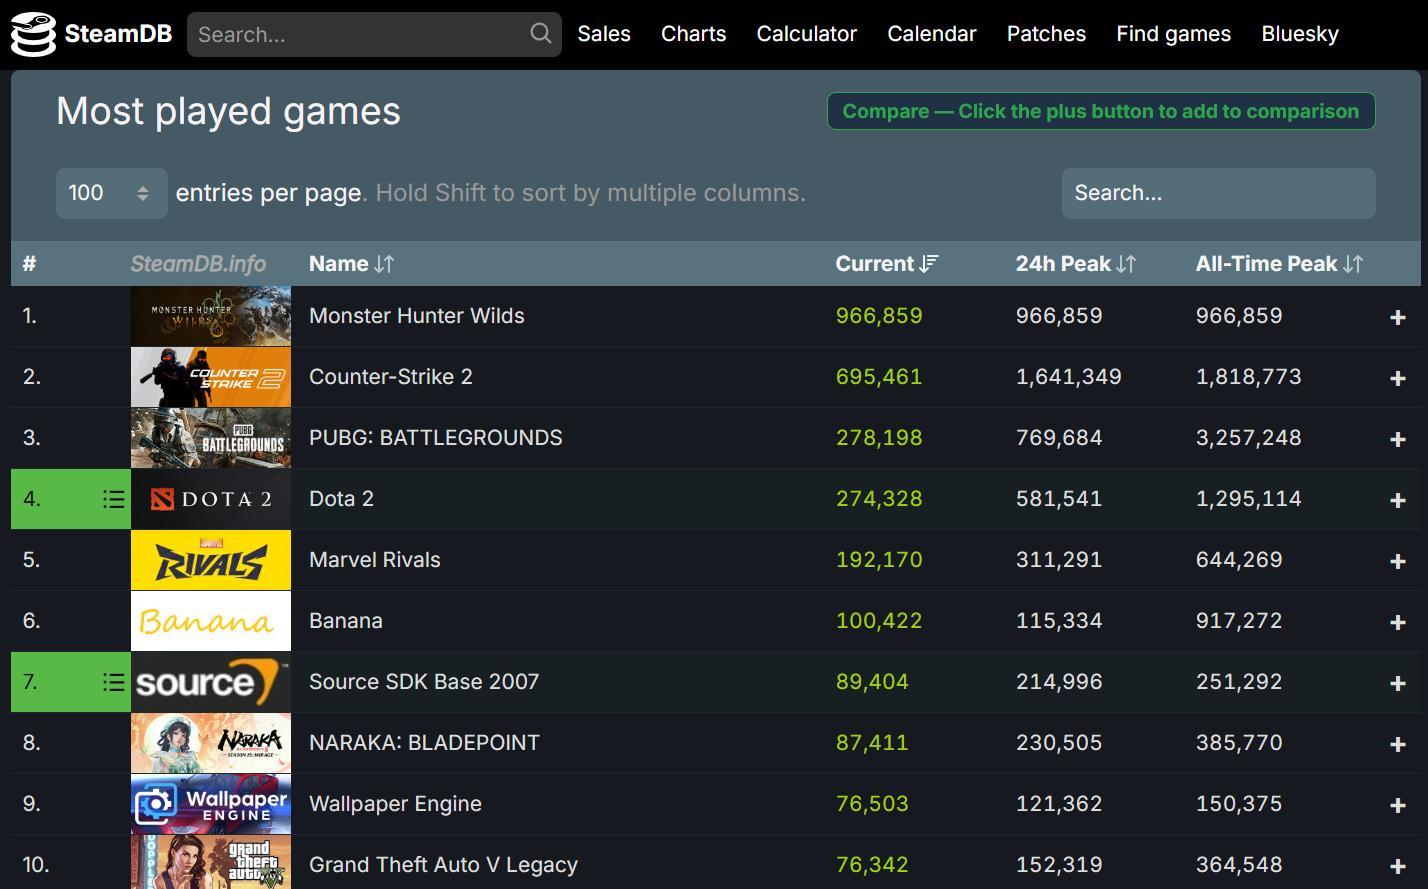Open the Charts menu item
1428x889 pixels.
coord(693,34)
